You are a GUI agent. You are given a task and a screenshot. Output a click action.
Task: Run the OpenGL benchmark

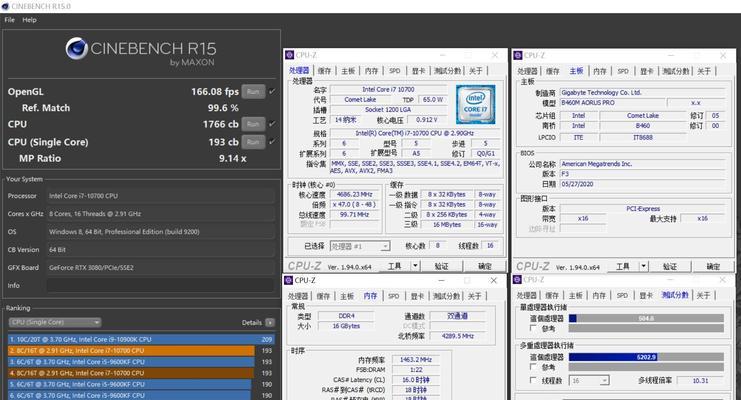253,91
